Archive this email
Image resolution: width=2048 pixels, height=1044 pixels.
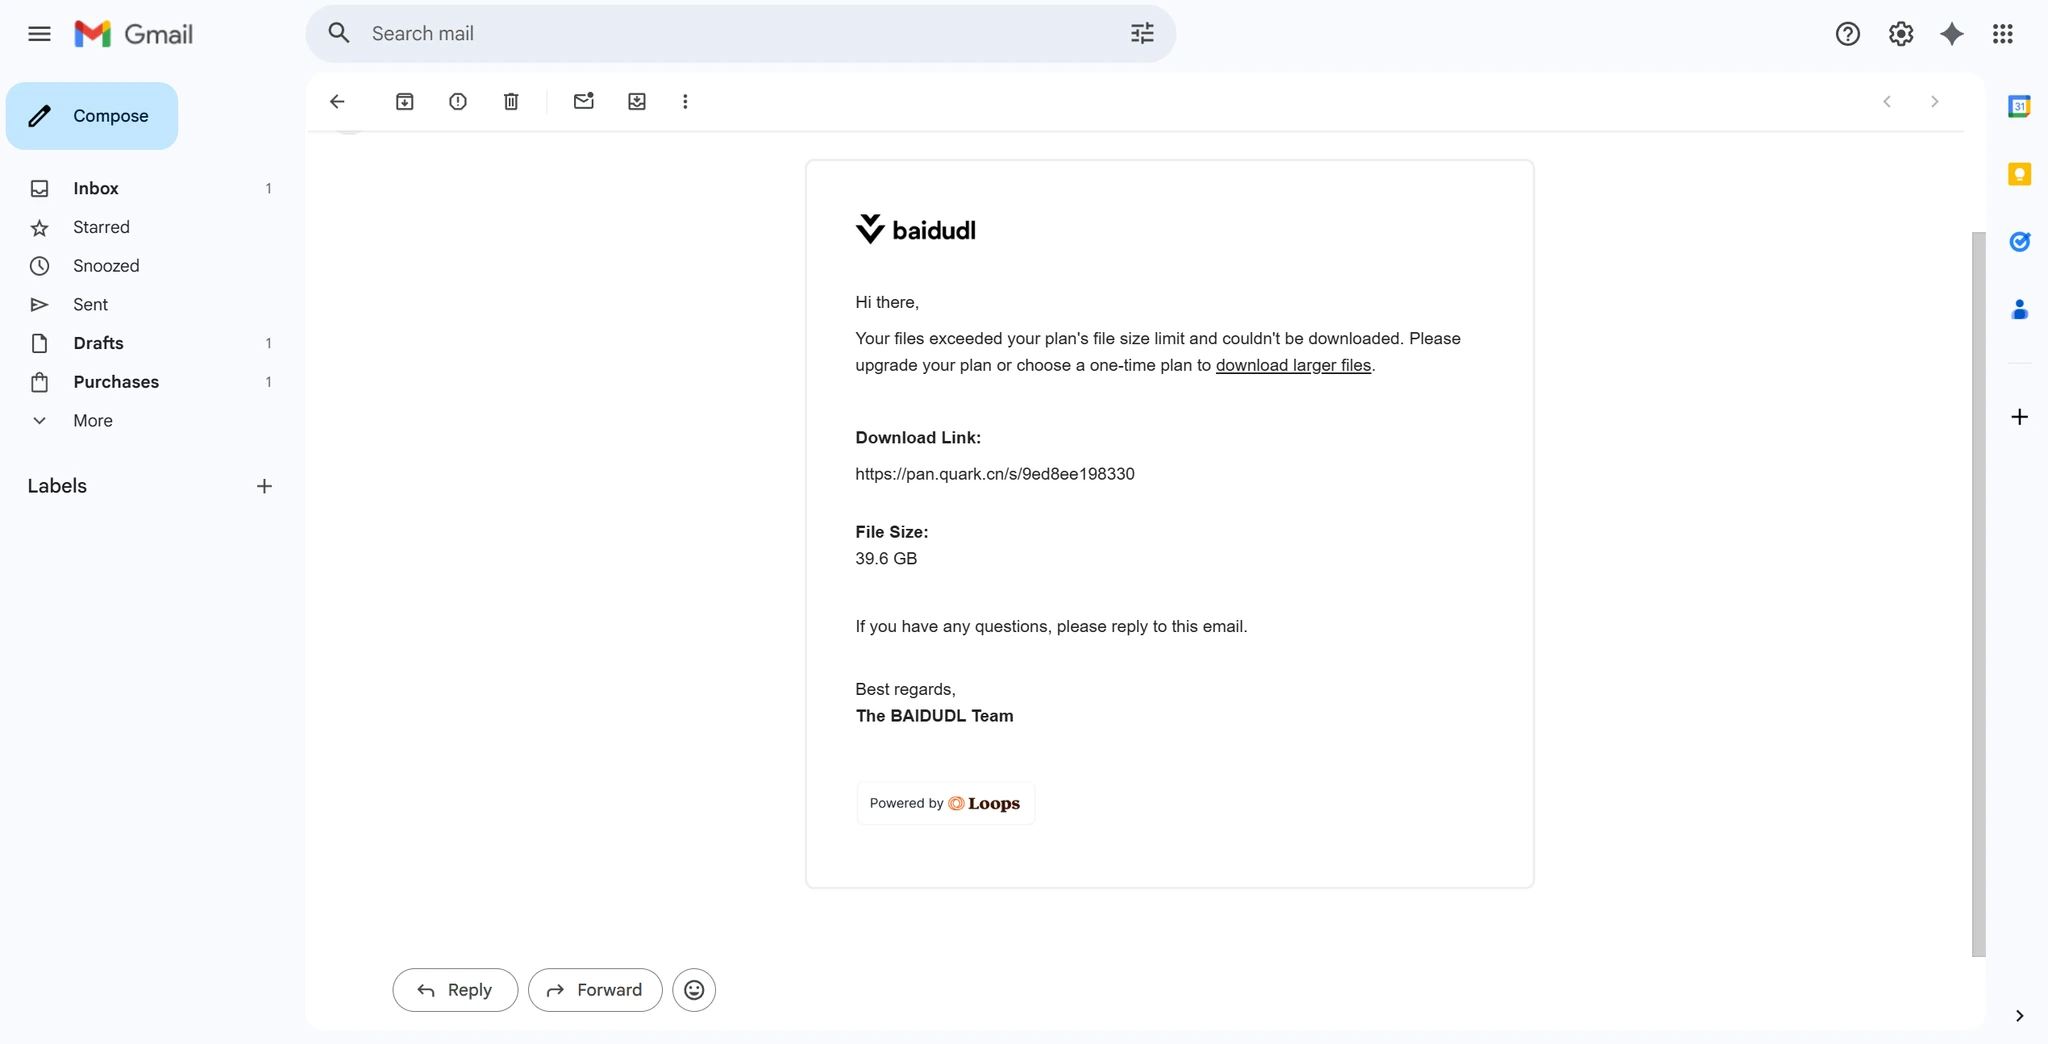pyautogui.click(x=404, y=101)
